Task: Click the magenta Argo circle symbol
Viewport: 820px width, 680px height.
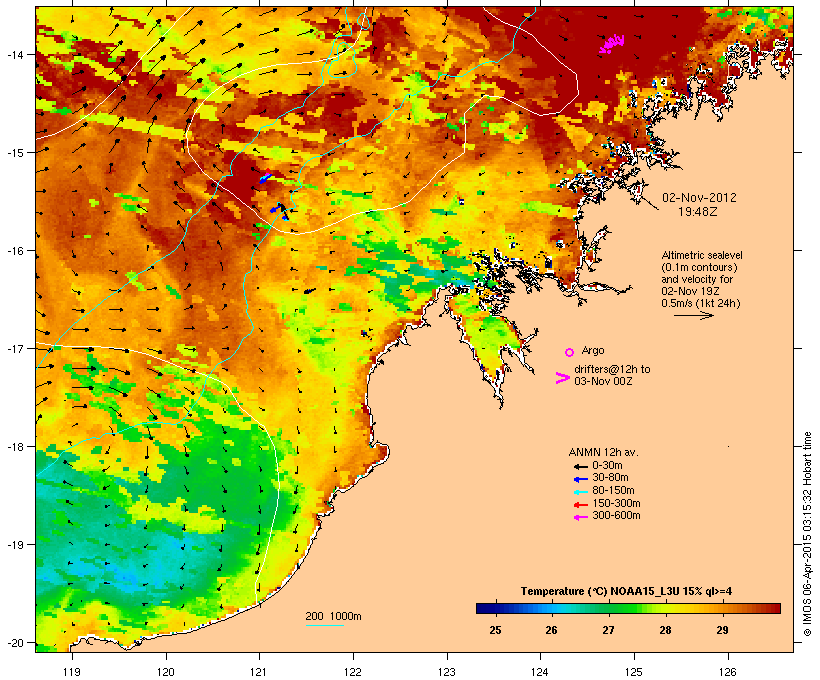Action: pyautogui.click(x=570, y=352)
